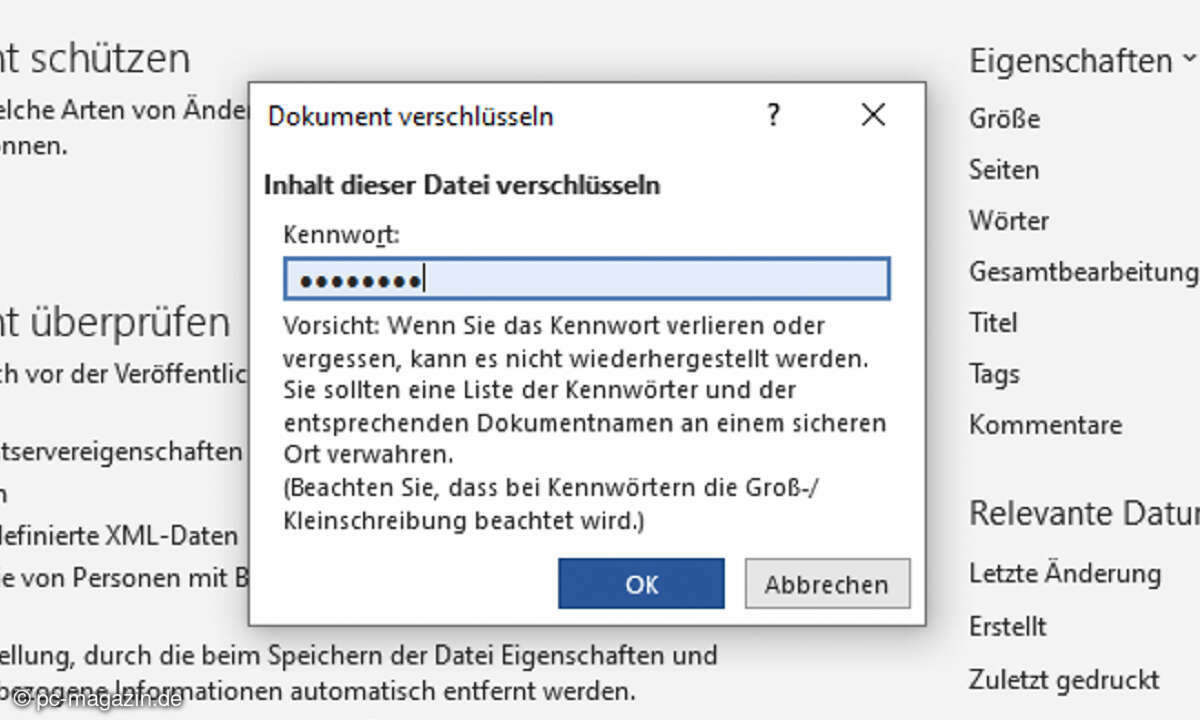1200x720 pixels.
Task: Click the 'Inhalt dieser Datei verschlüsseln' heading
Action: 461,185
